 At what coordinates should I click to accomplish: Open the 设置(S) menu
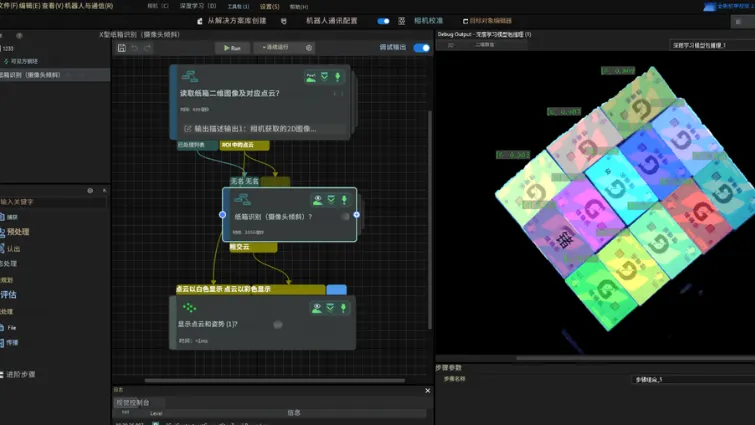coord(270,7)
